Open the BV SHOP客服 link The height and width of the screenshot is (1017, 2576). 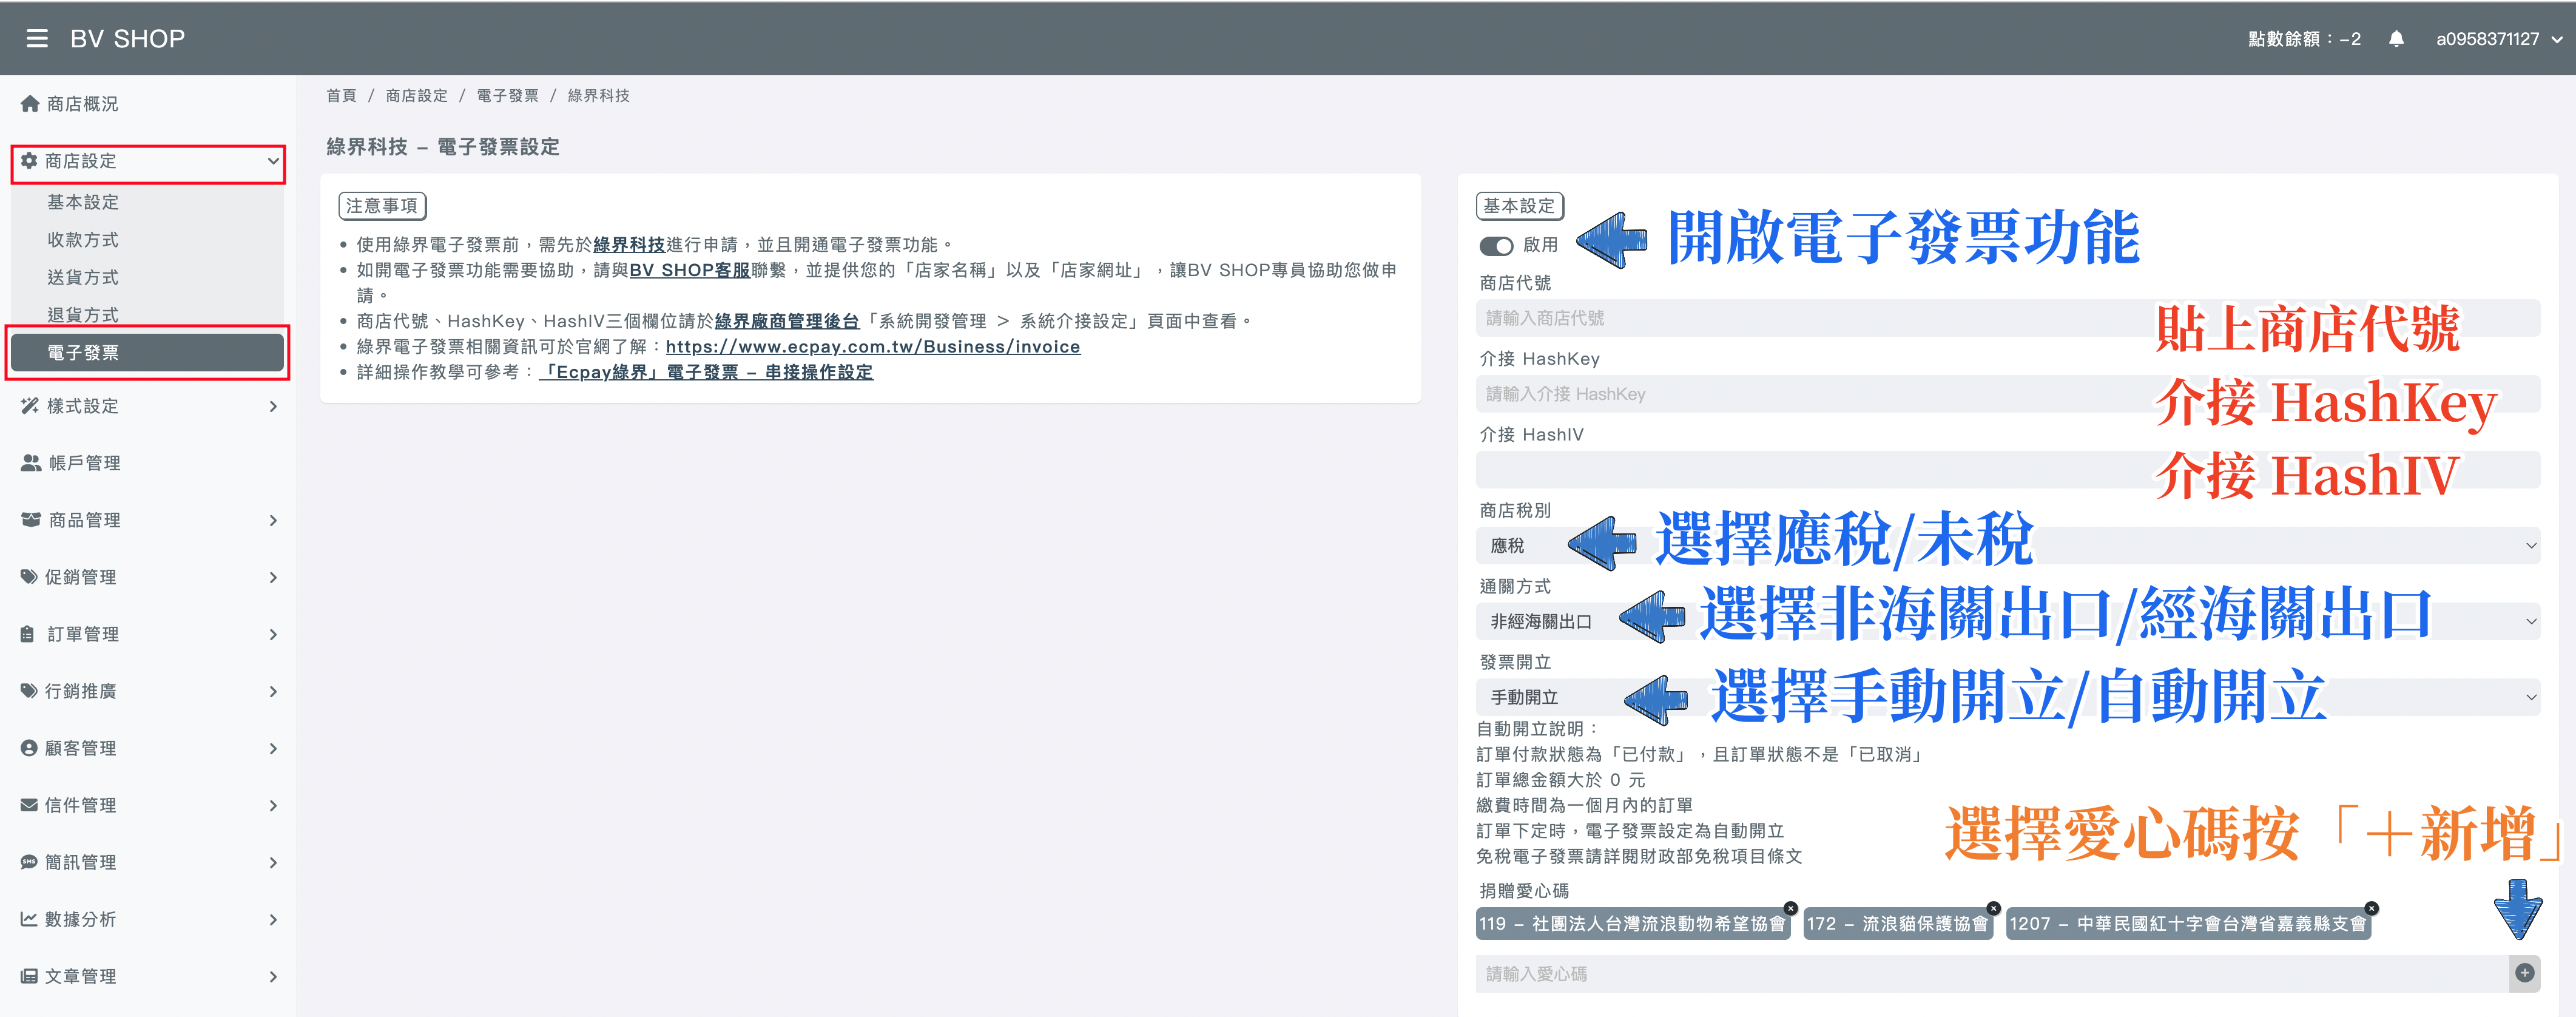pyautogui.click(x=690, y=270)
